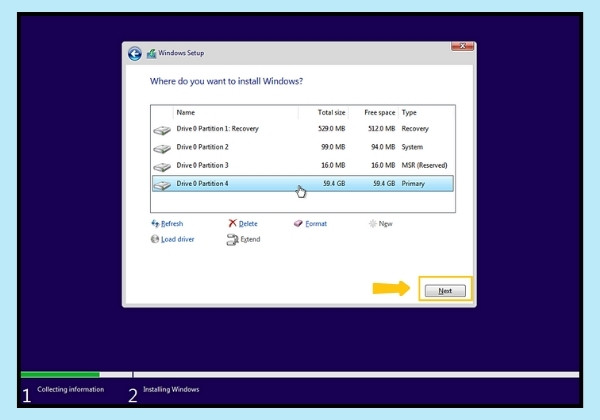600x420 pixels.
Task: Click the Collecting information step label
Action: point(70,389)
